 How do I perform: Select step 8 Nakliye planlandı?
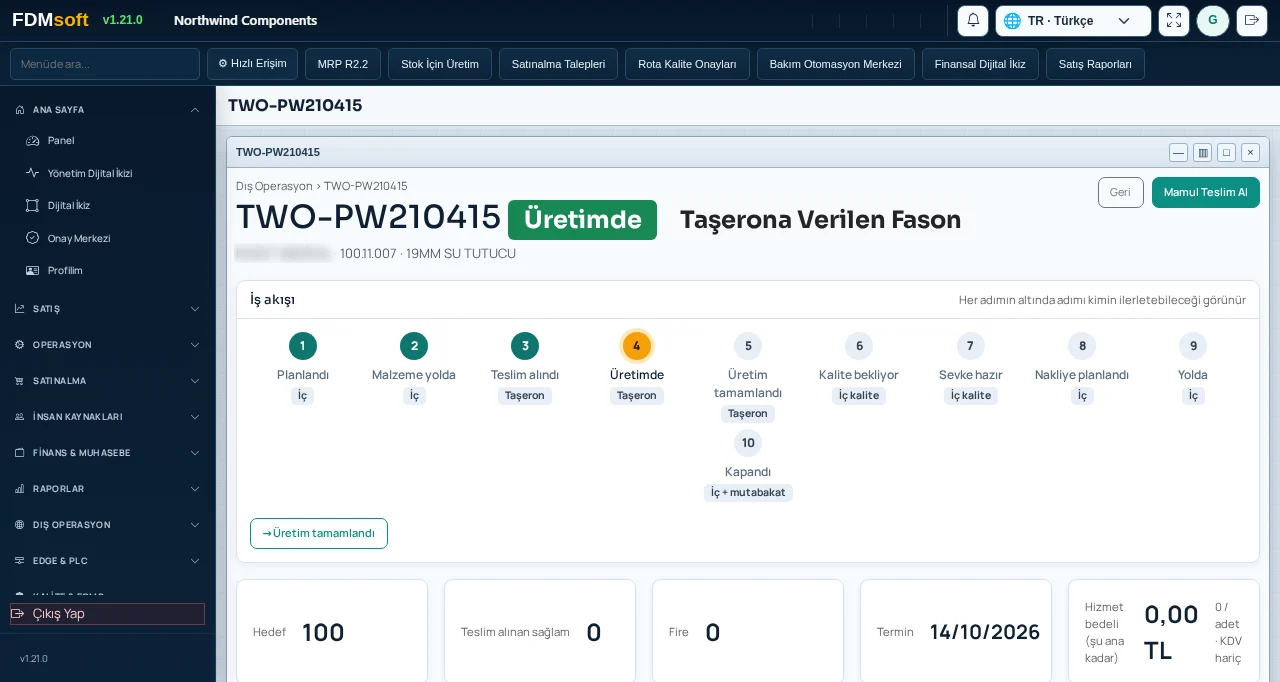click(x=1082, y=346)
